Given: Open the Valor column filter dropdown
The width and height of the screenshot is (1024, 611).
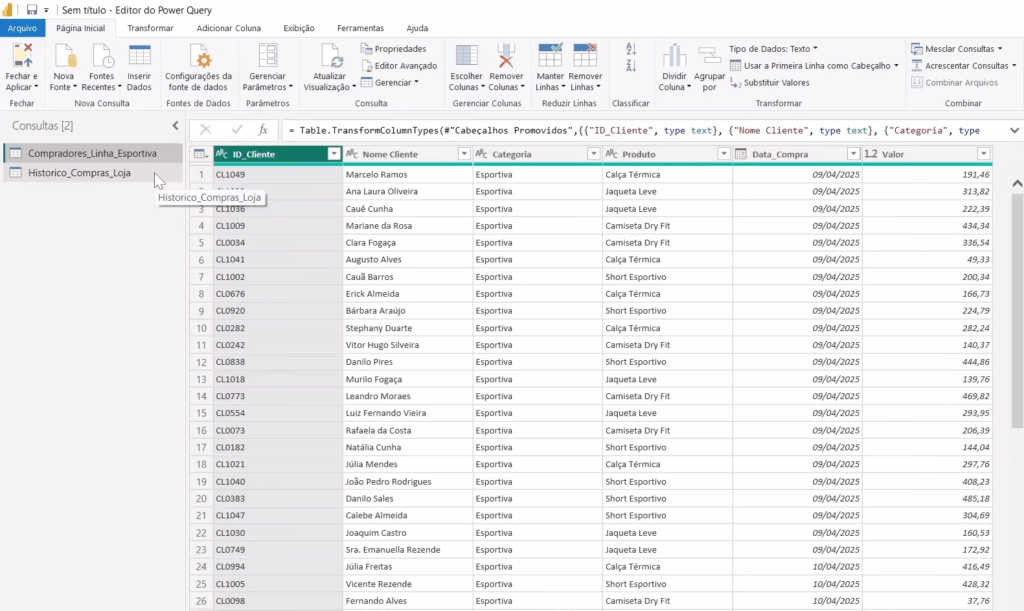Looking at the screenshot, I should point(984,154).
